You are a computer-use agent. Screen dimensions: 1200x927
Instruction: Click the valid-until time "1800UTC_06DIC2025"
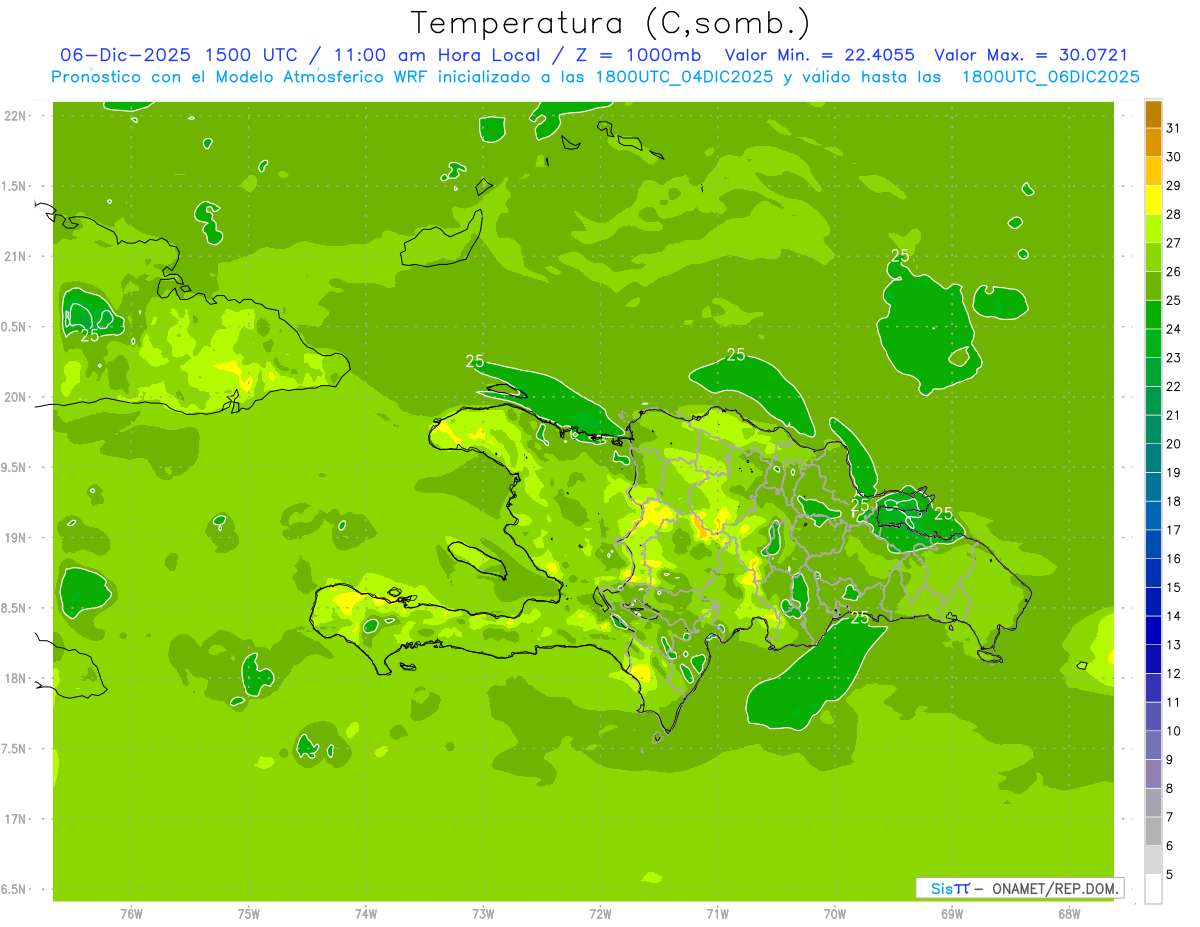pos(1051,77)
